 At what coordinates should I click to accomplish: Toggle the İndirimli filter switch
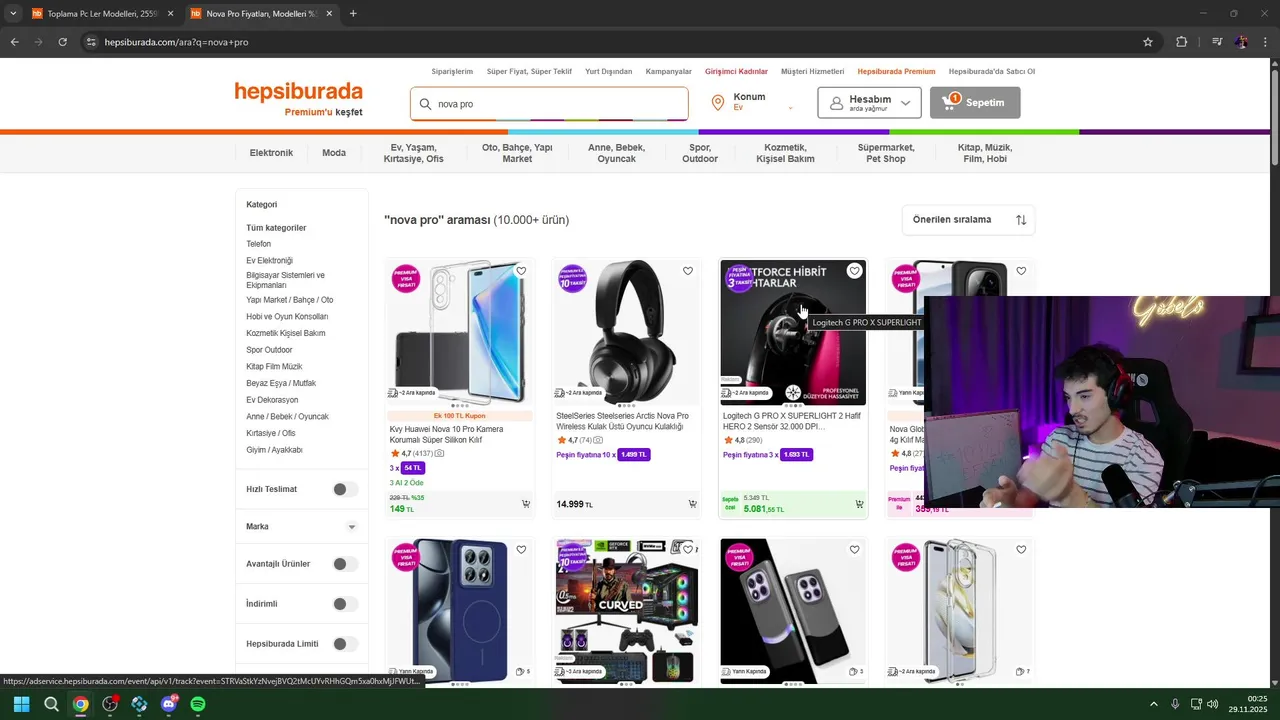345,604
